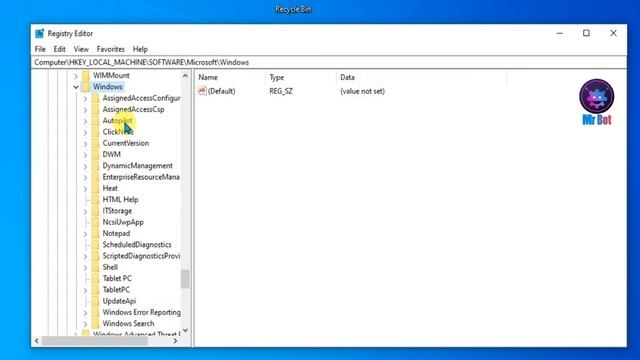Open the View menu

[81, 49]
